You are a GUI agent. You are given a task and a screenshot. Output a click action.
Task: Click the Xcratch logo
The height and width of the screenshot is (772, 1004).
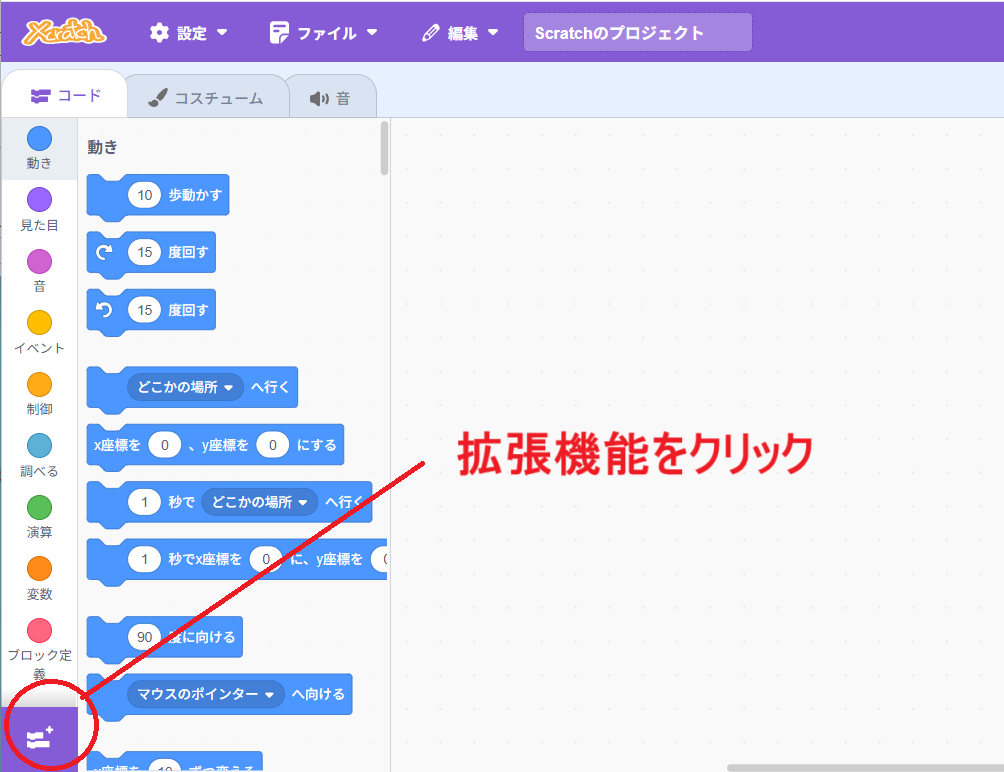tap(65, 32)
